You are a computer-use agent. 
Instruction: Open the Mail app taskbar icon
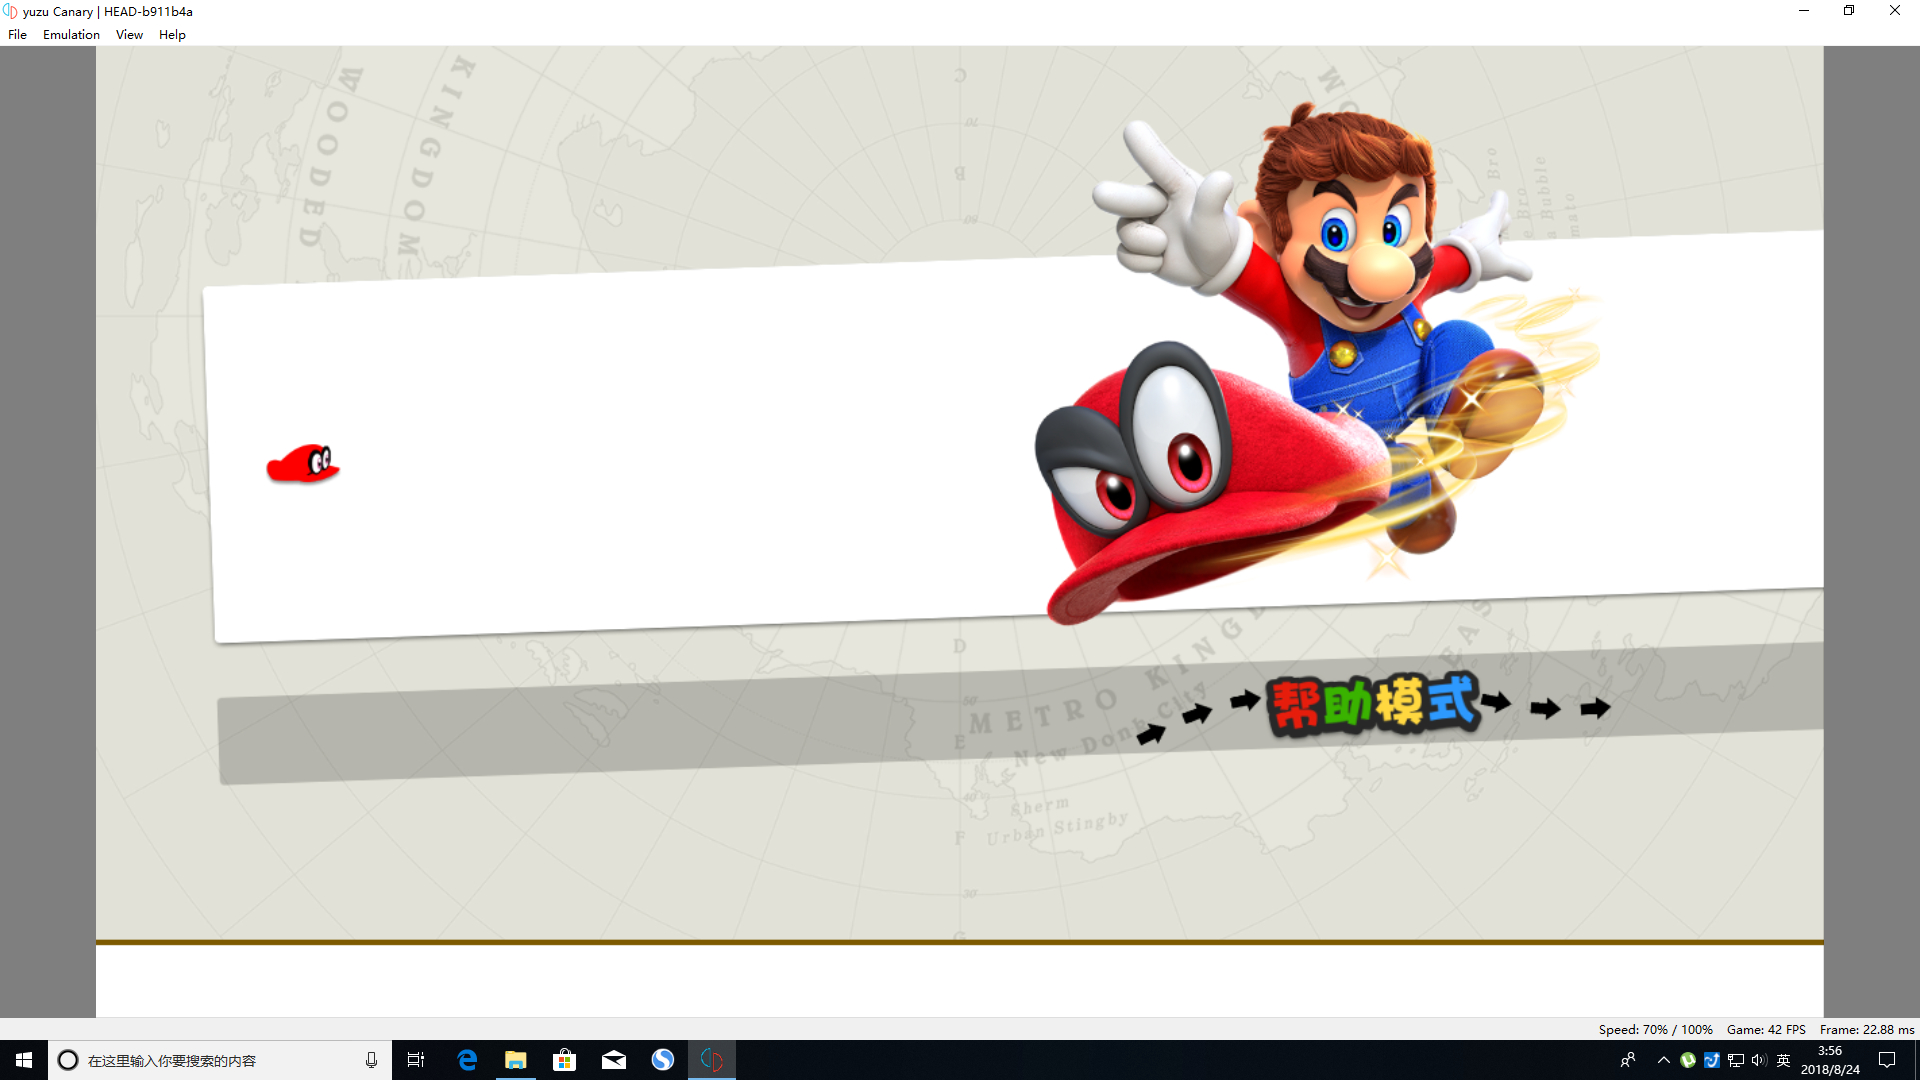pos(614,1060)
